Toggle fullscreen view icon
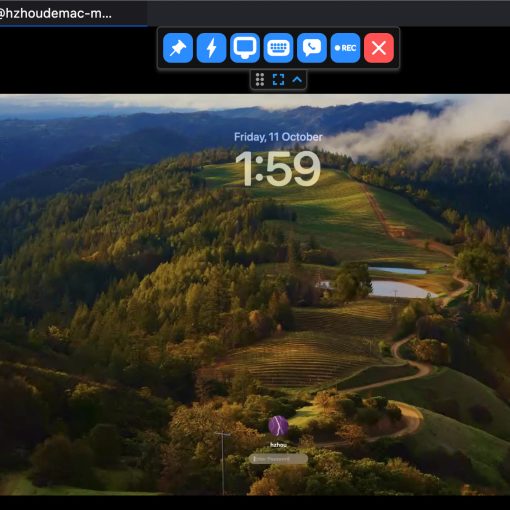510x510 pixels. click(278, 80)
